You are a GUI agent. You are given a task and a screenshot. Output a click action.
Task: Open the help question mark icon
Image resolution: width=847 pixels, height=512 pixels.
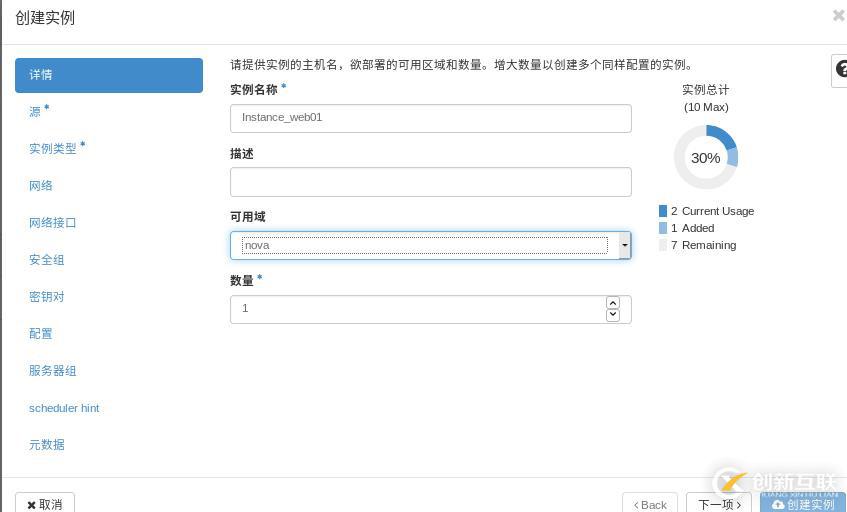coord(840,70)
